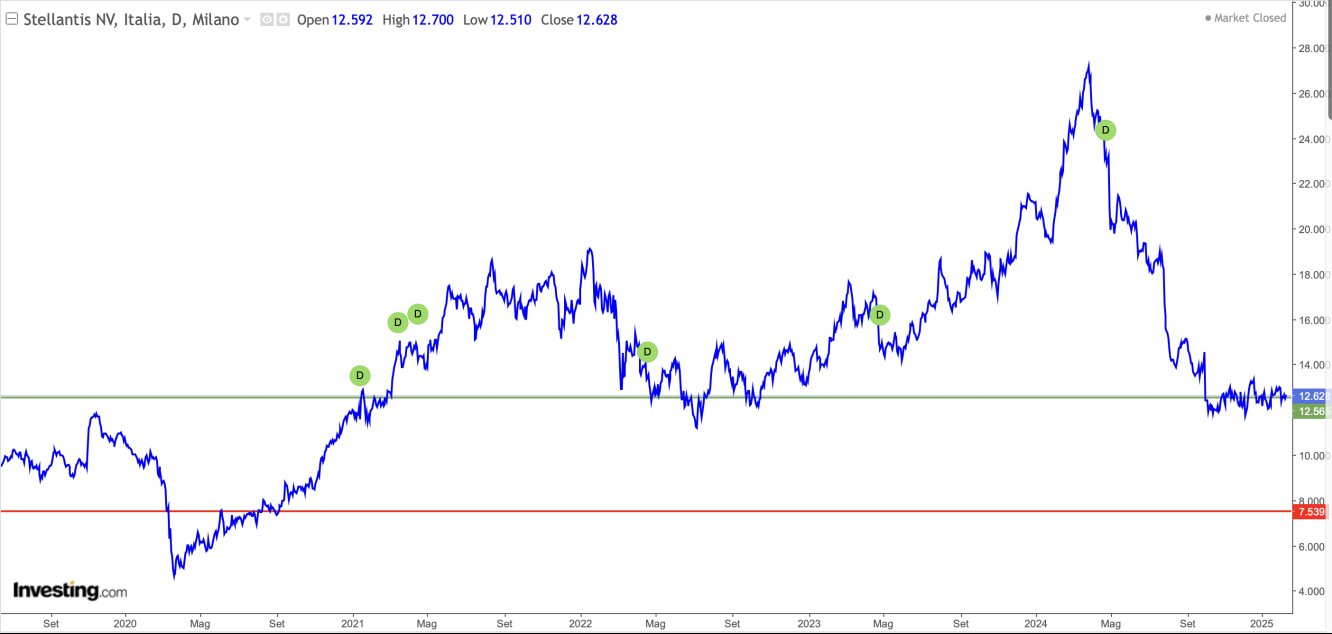Screen dimensions: 1332x634
Task: Click the 26.00 price axis label
Action: 1313,94
